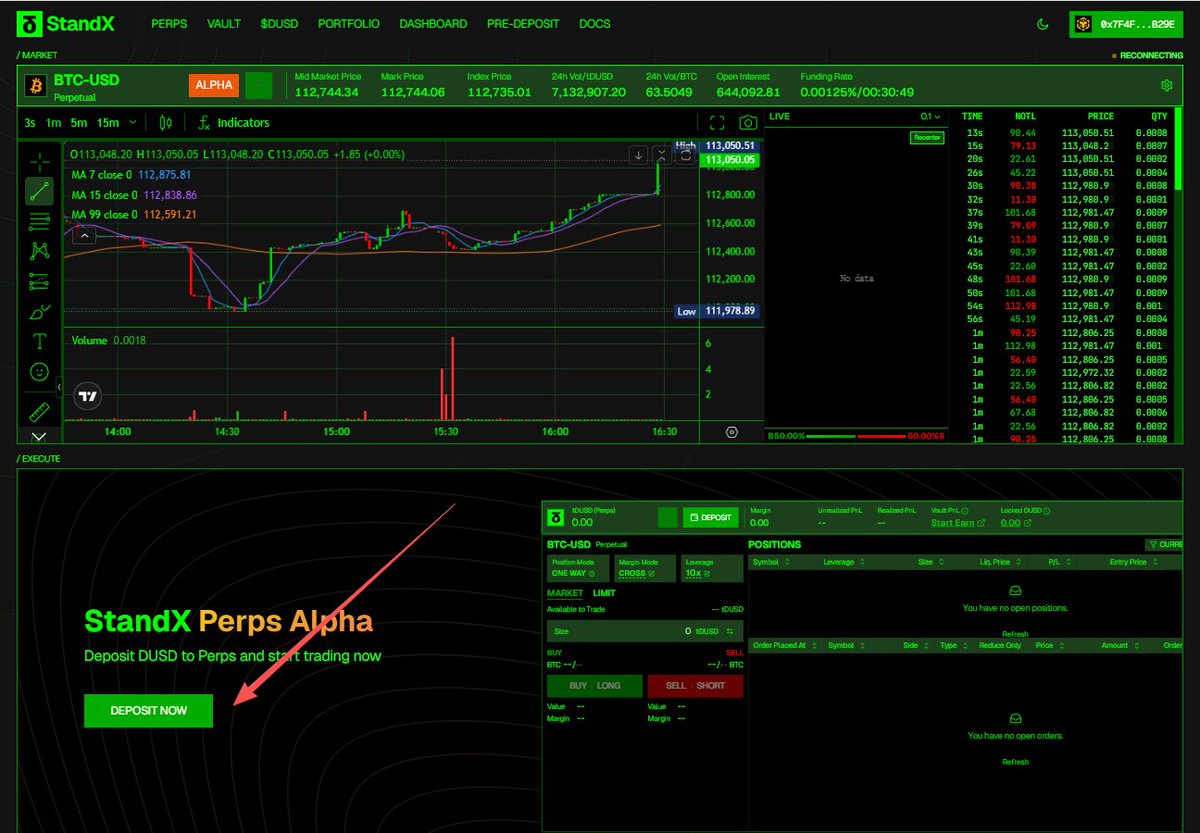Click the orange ALPHA badge
The height and width of the screenshot is (833, 1200).
214,85
